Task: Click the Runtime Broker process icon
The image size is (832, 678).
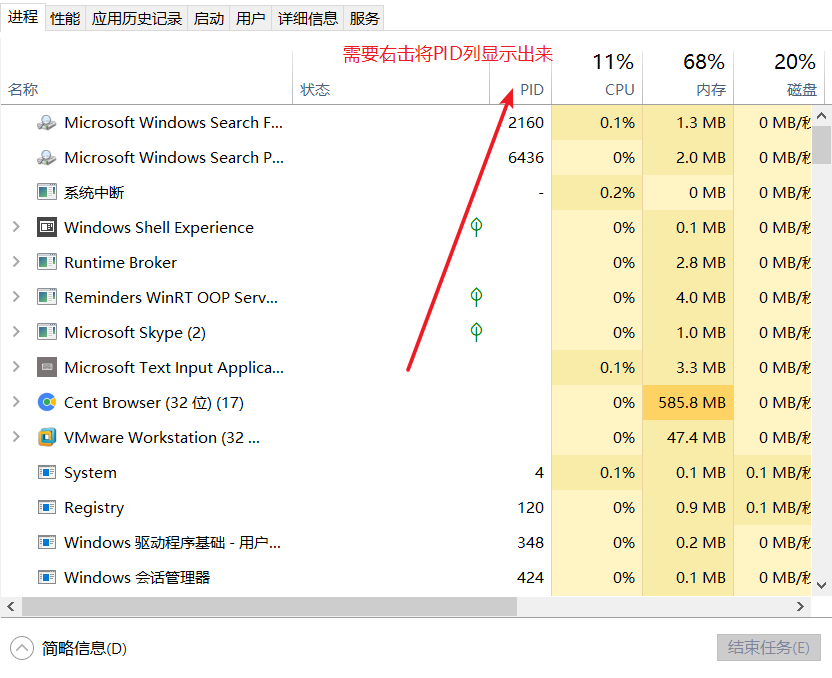Action: point(47,262)
